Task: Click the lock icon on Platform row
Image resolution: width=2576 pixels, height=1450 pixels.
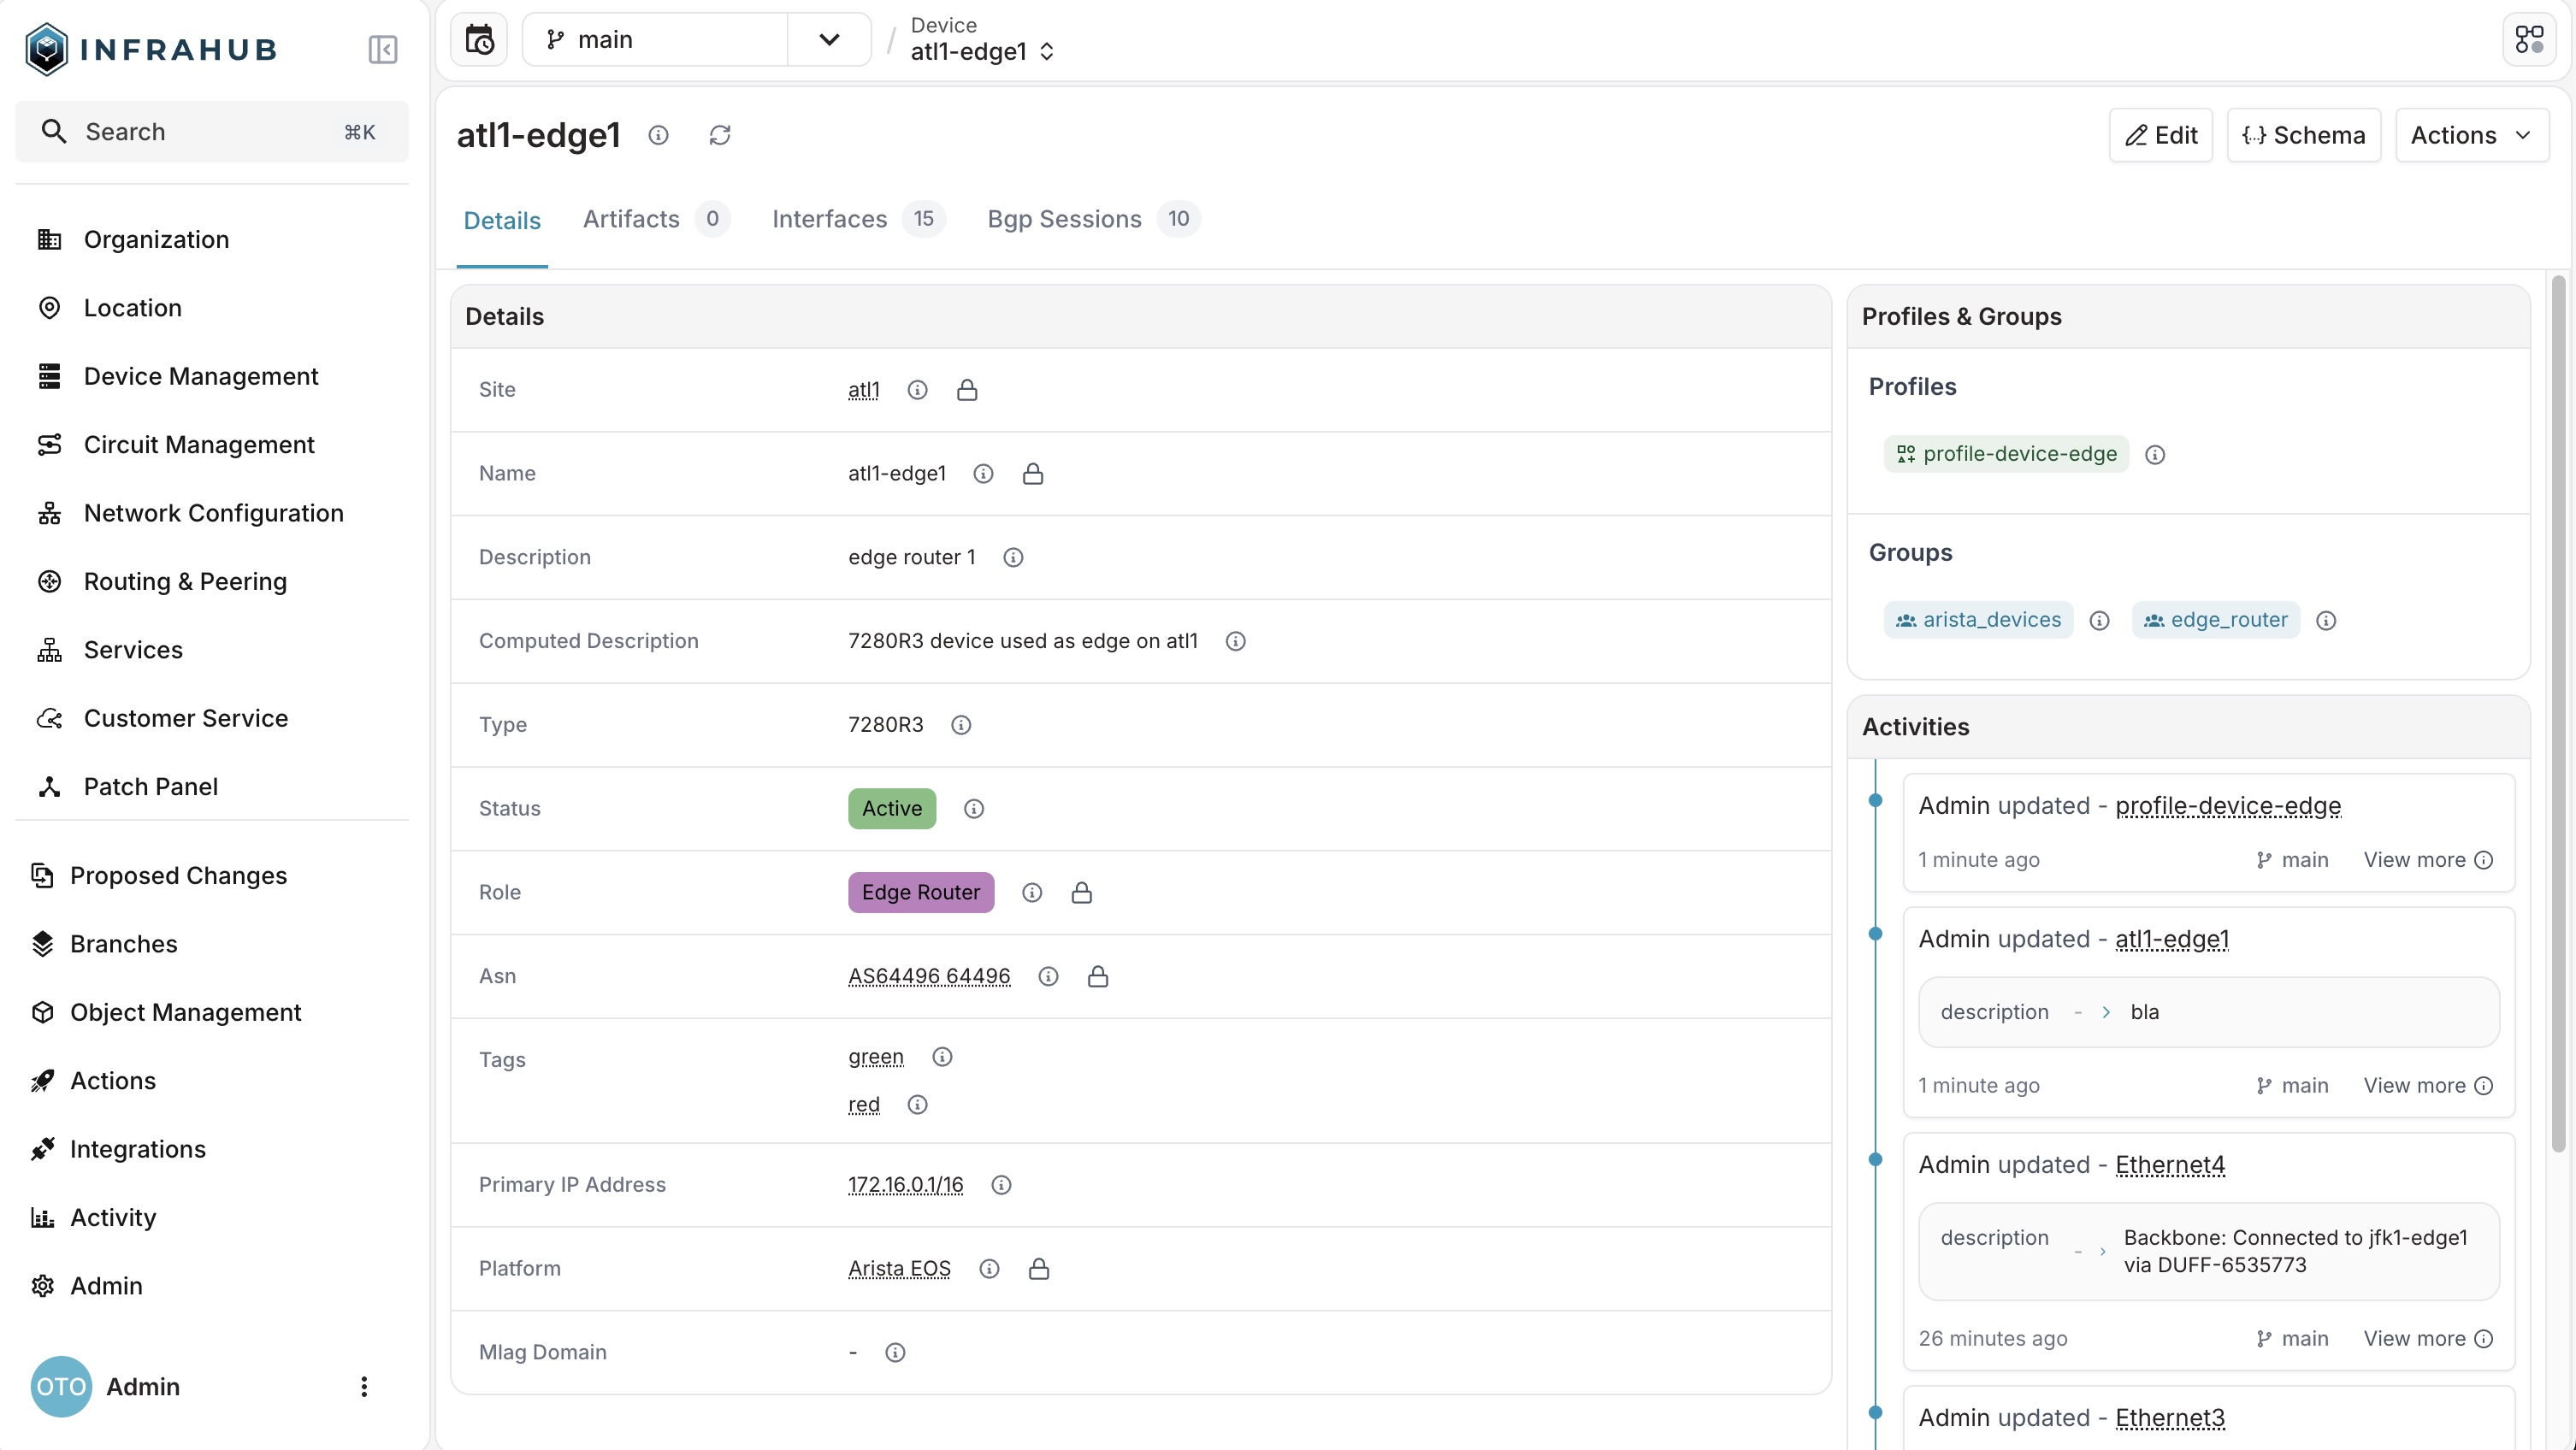Action: tap(1038, 1268)
